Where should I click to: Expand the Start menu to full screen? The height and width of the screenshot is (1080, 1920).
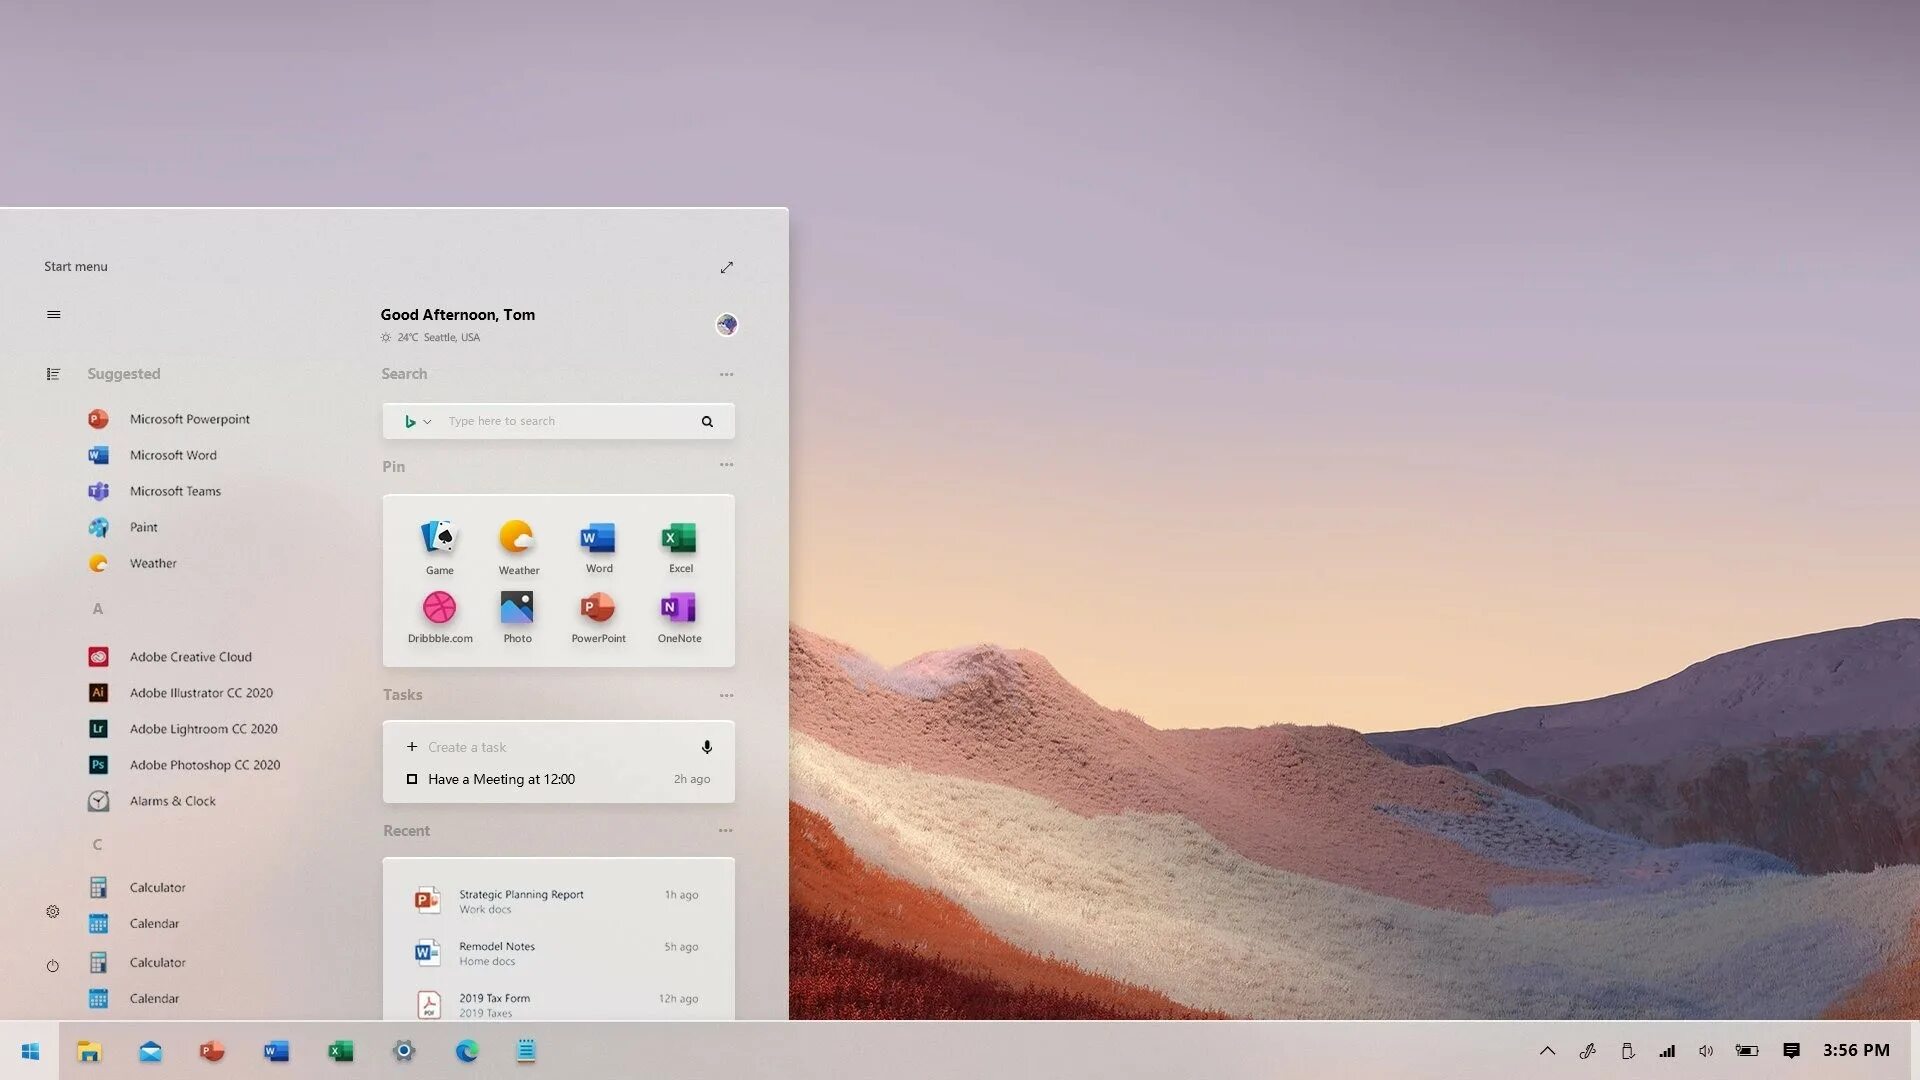(727, 267)
